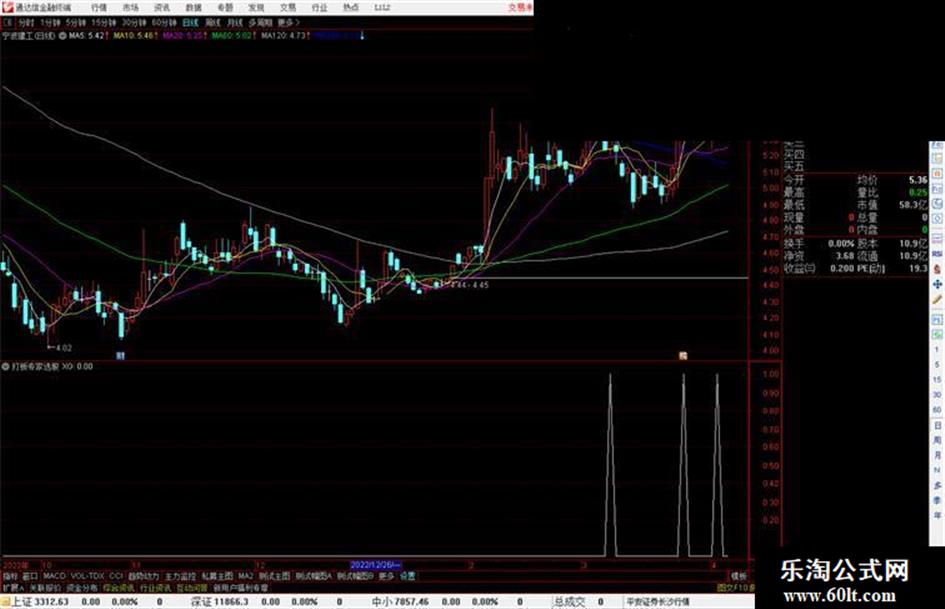The width and height of the screenshot is (945, 609).
Task: Click the F1 icon in right sidebar
Action: pos(937,321)
